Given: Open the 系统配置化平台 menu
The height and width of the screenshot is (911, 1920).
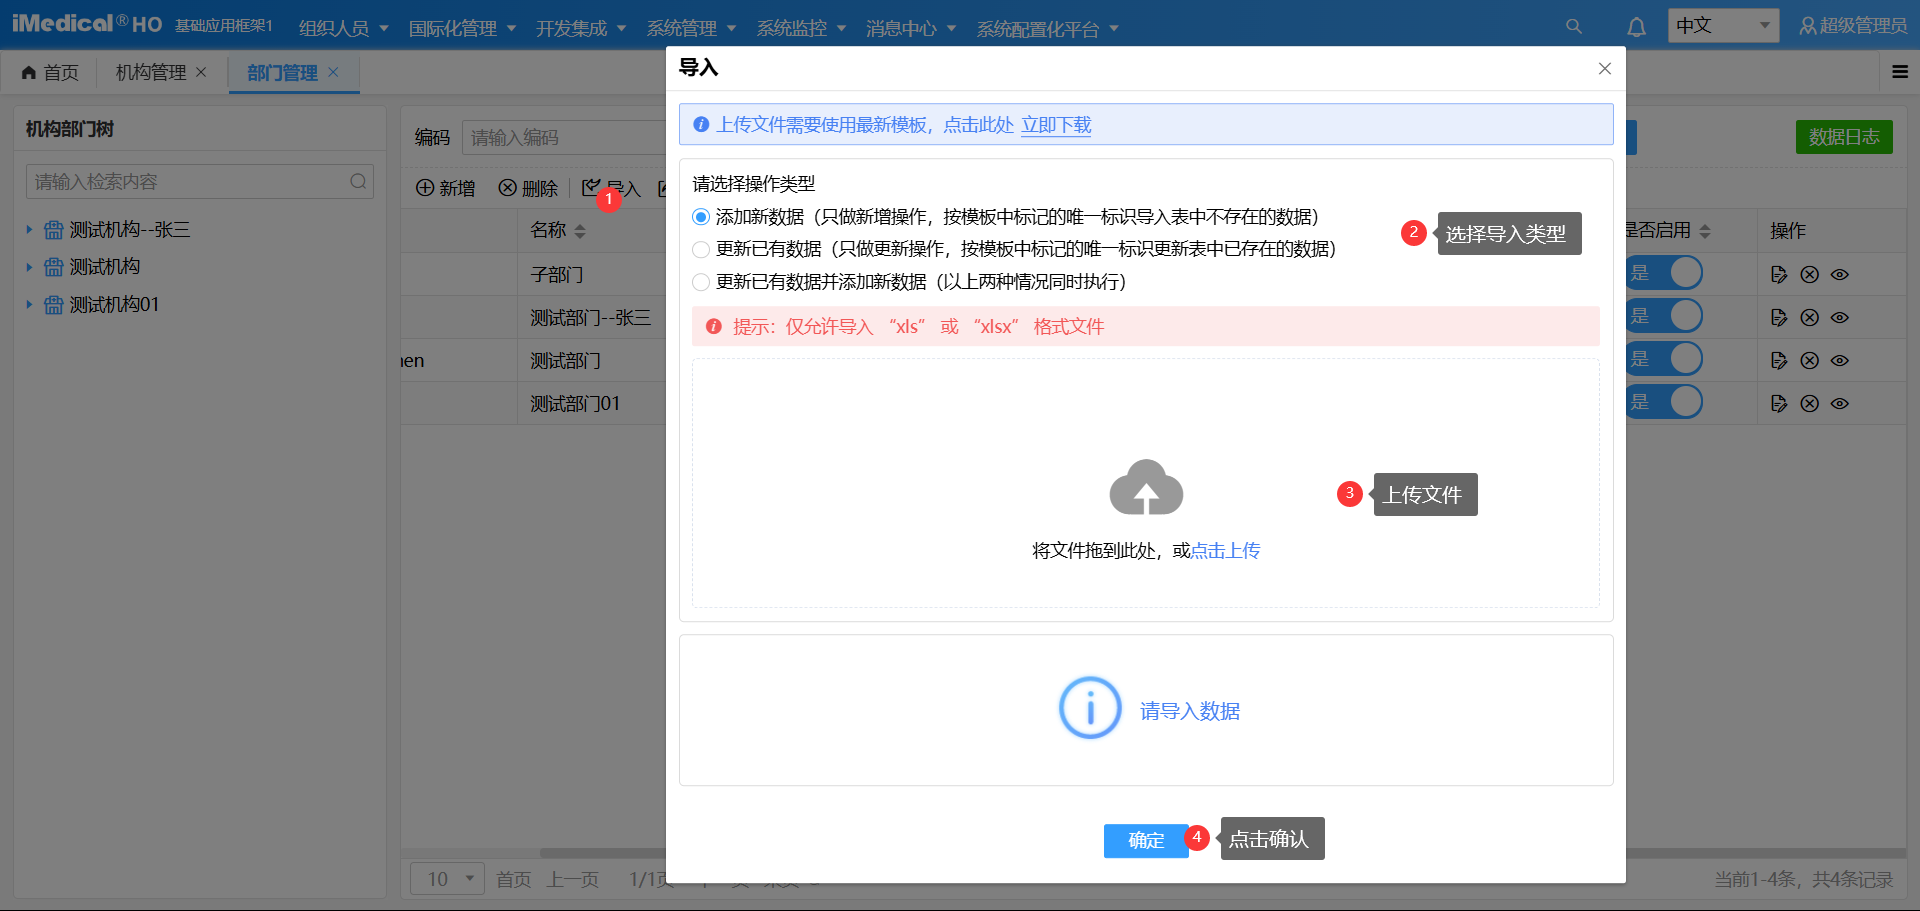Looking at the screenshot, I should (1047, 28).
